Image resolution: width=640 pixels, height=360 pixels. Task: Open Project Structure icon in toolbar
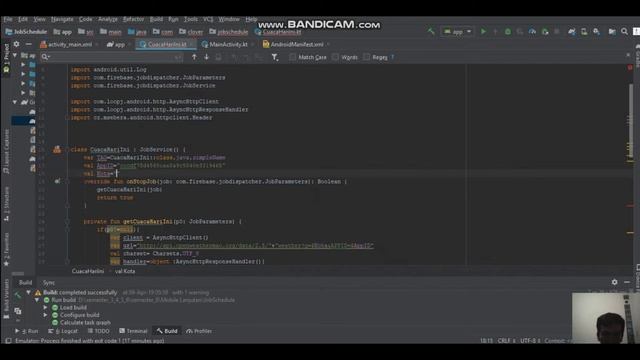coord(612,31)
